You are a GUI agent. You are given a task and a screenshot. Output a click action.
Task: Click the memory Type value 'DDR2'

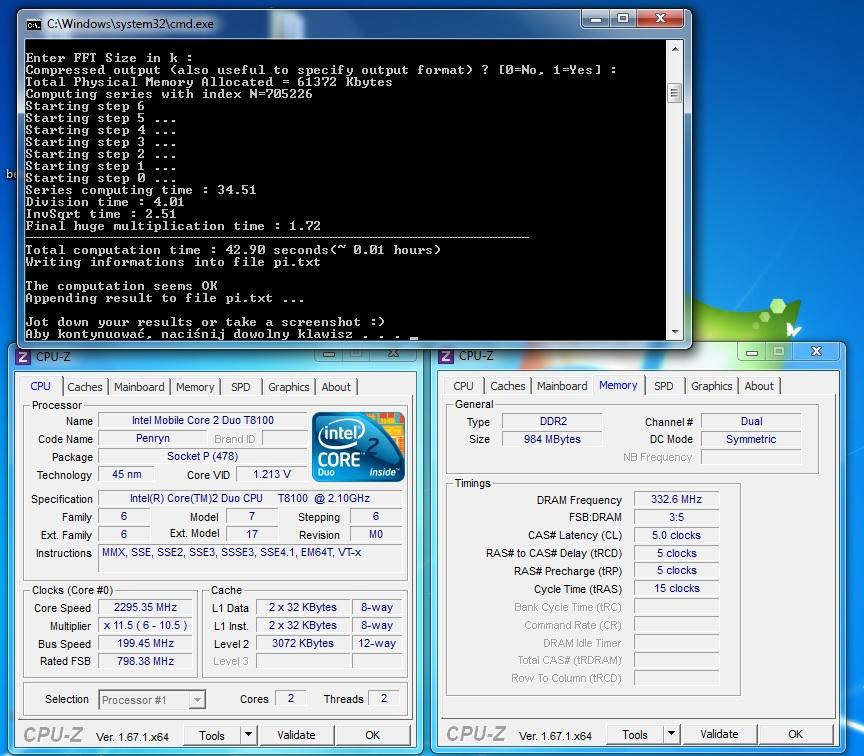click(x=553, y=421)
